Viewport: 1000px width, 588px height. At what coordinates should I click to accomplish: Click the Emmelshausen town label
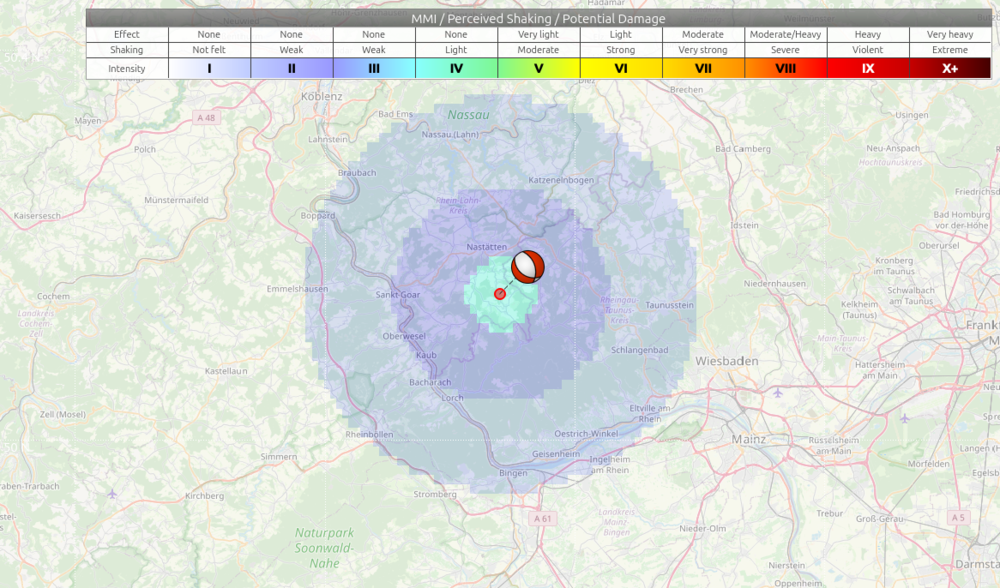[x=297, y=289]
